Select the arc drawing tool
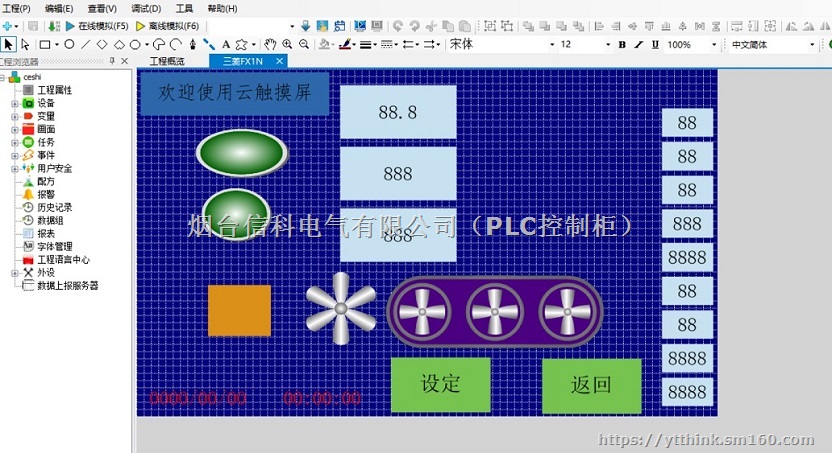This screenshot has height=453, width=832. (176, 45)
